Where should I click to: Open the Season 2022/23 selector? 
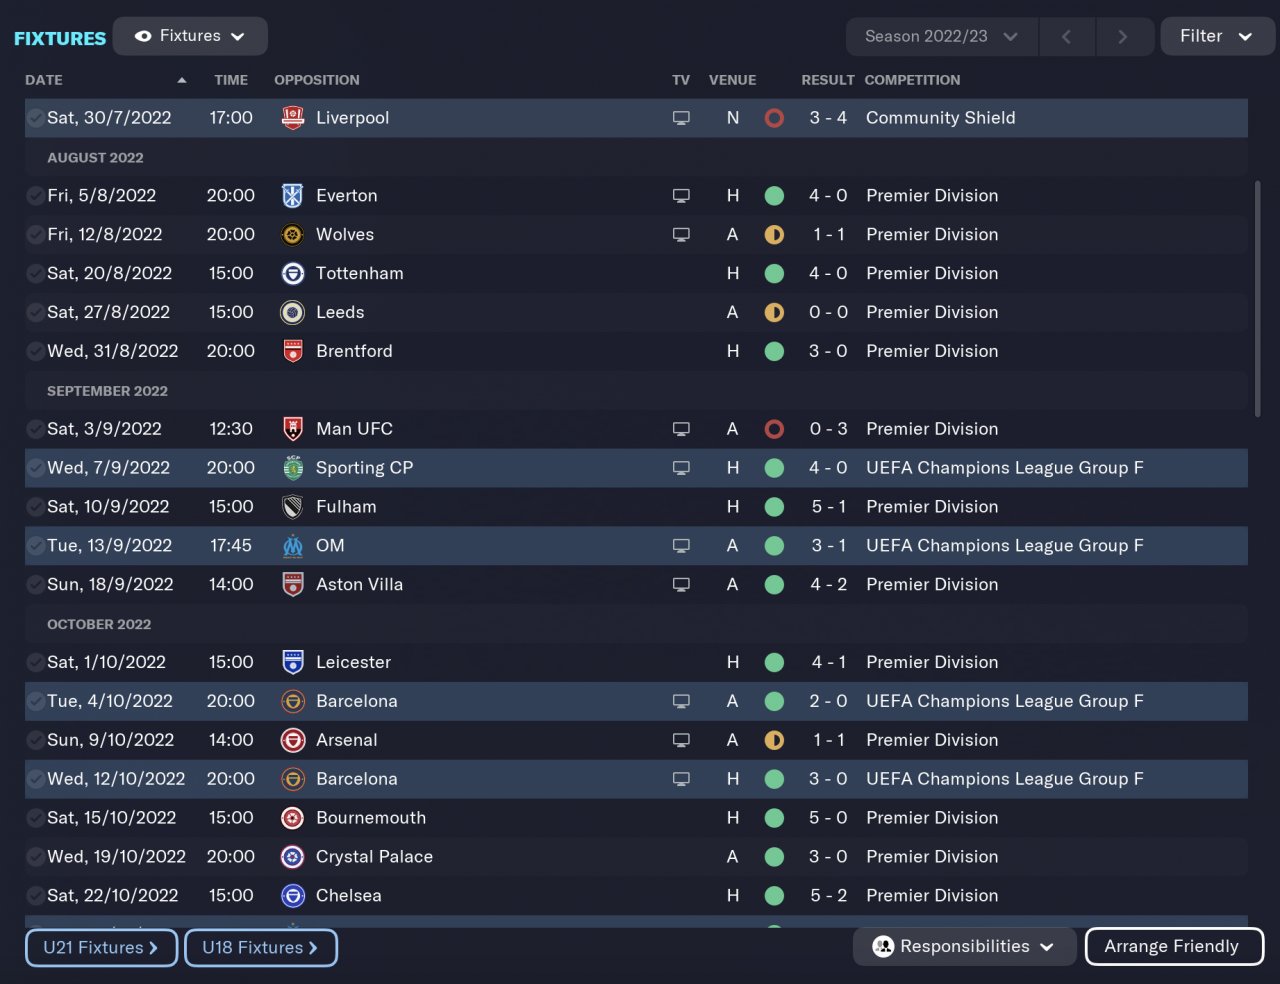(x=941, y=36)
